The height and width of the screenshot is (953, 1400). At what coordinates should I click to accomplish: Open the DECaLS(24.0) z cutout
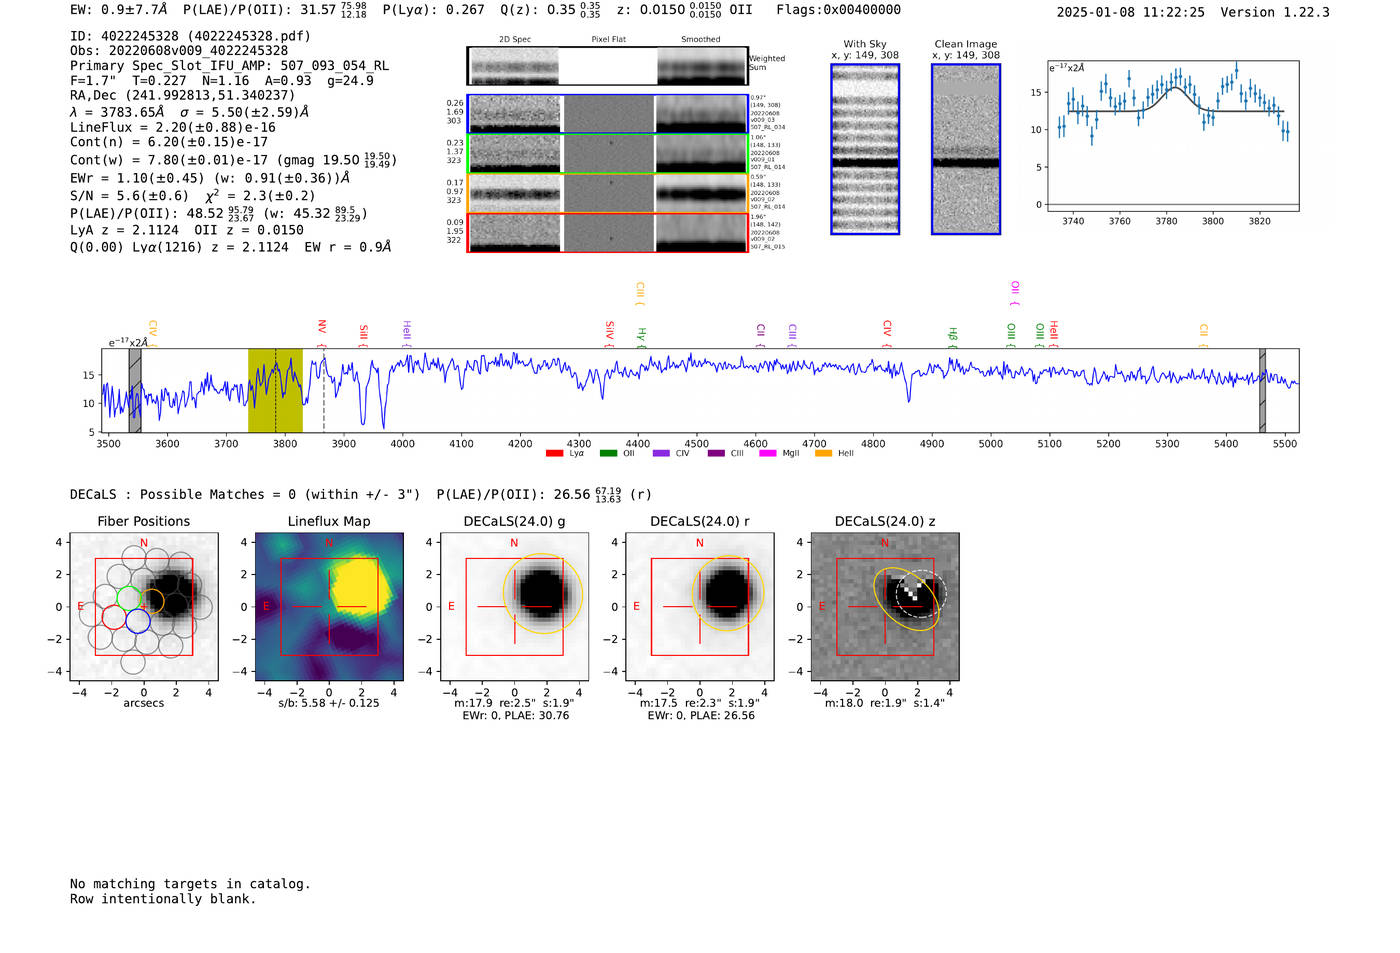click(x=885, y=606)
